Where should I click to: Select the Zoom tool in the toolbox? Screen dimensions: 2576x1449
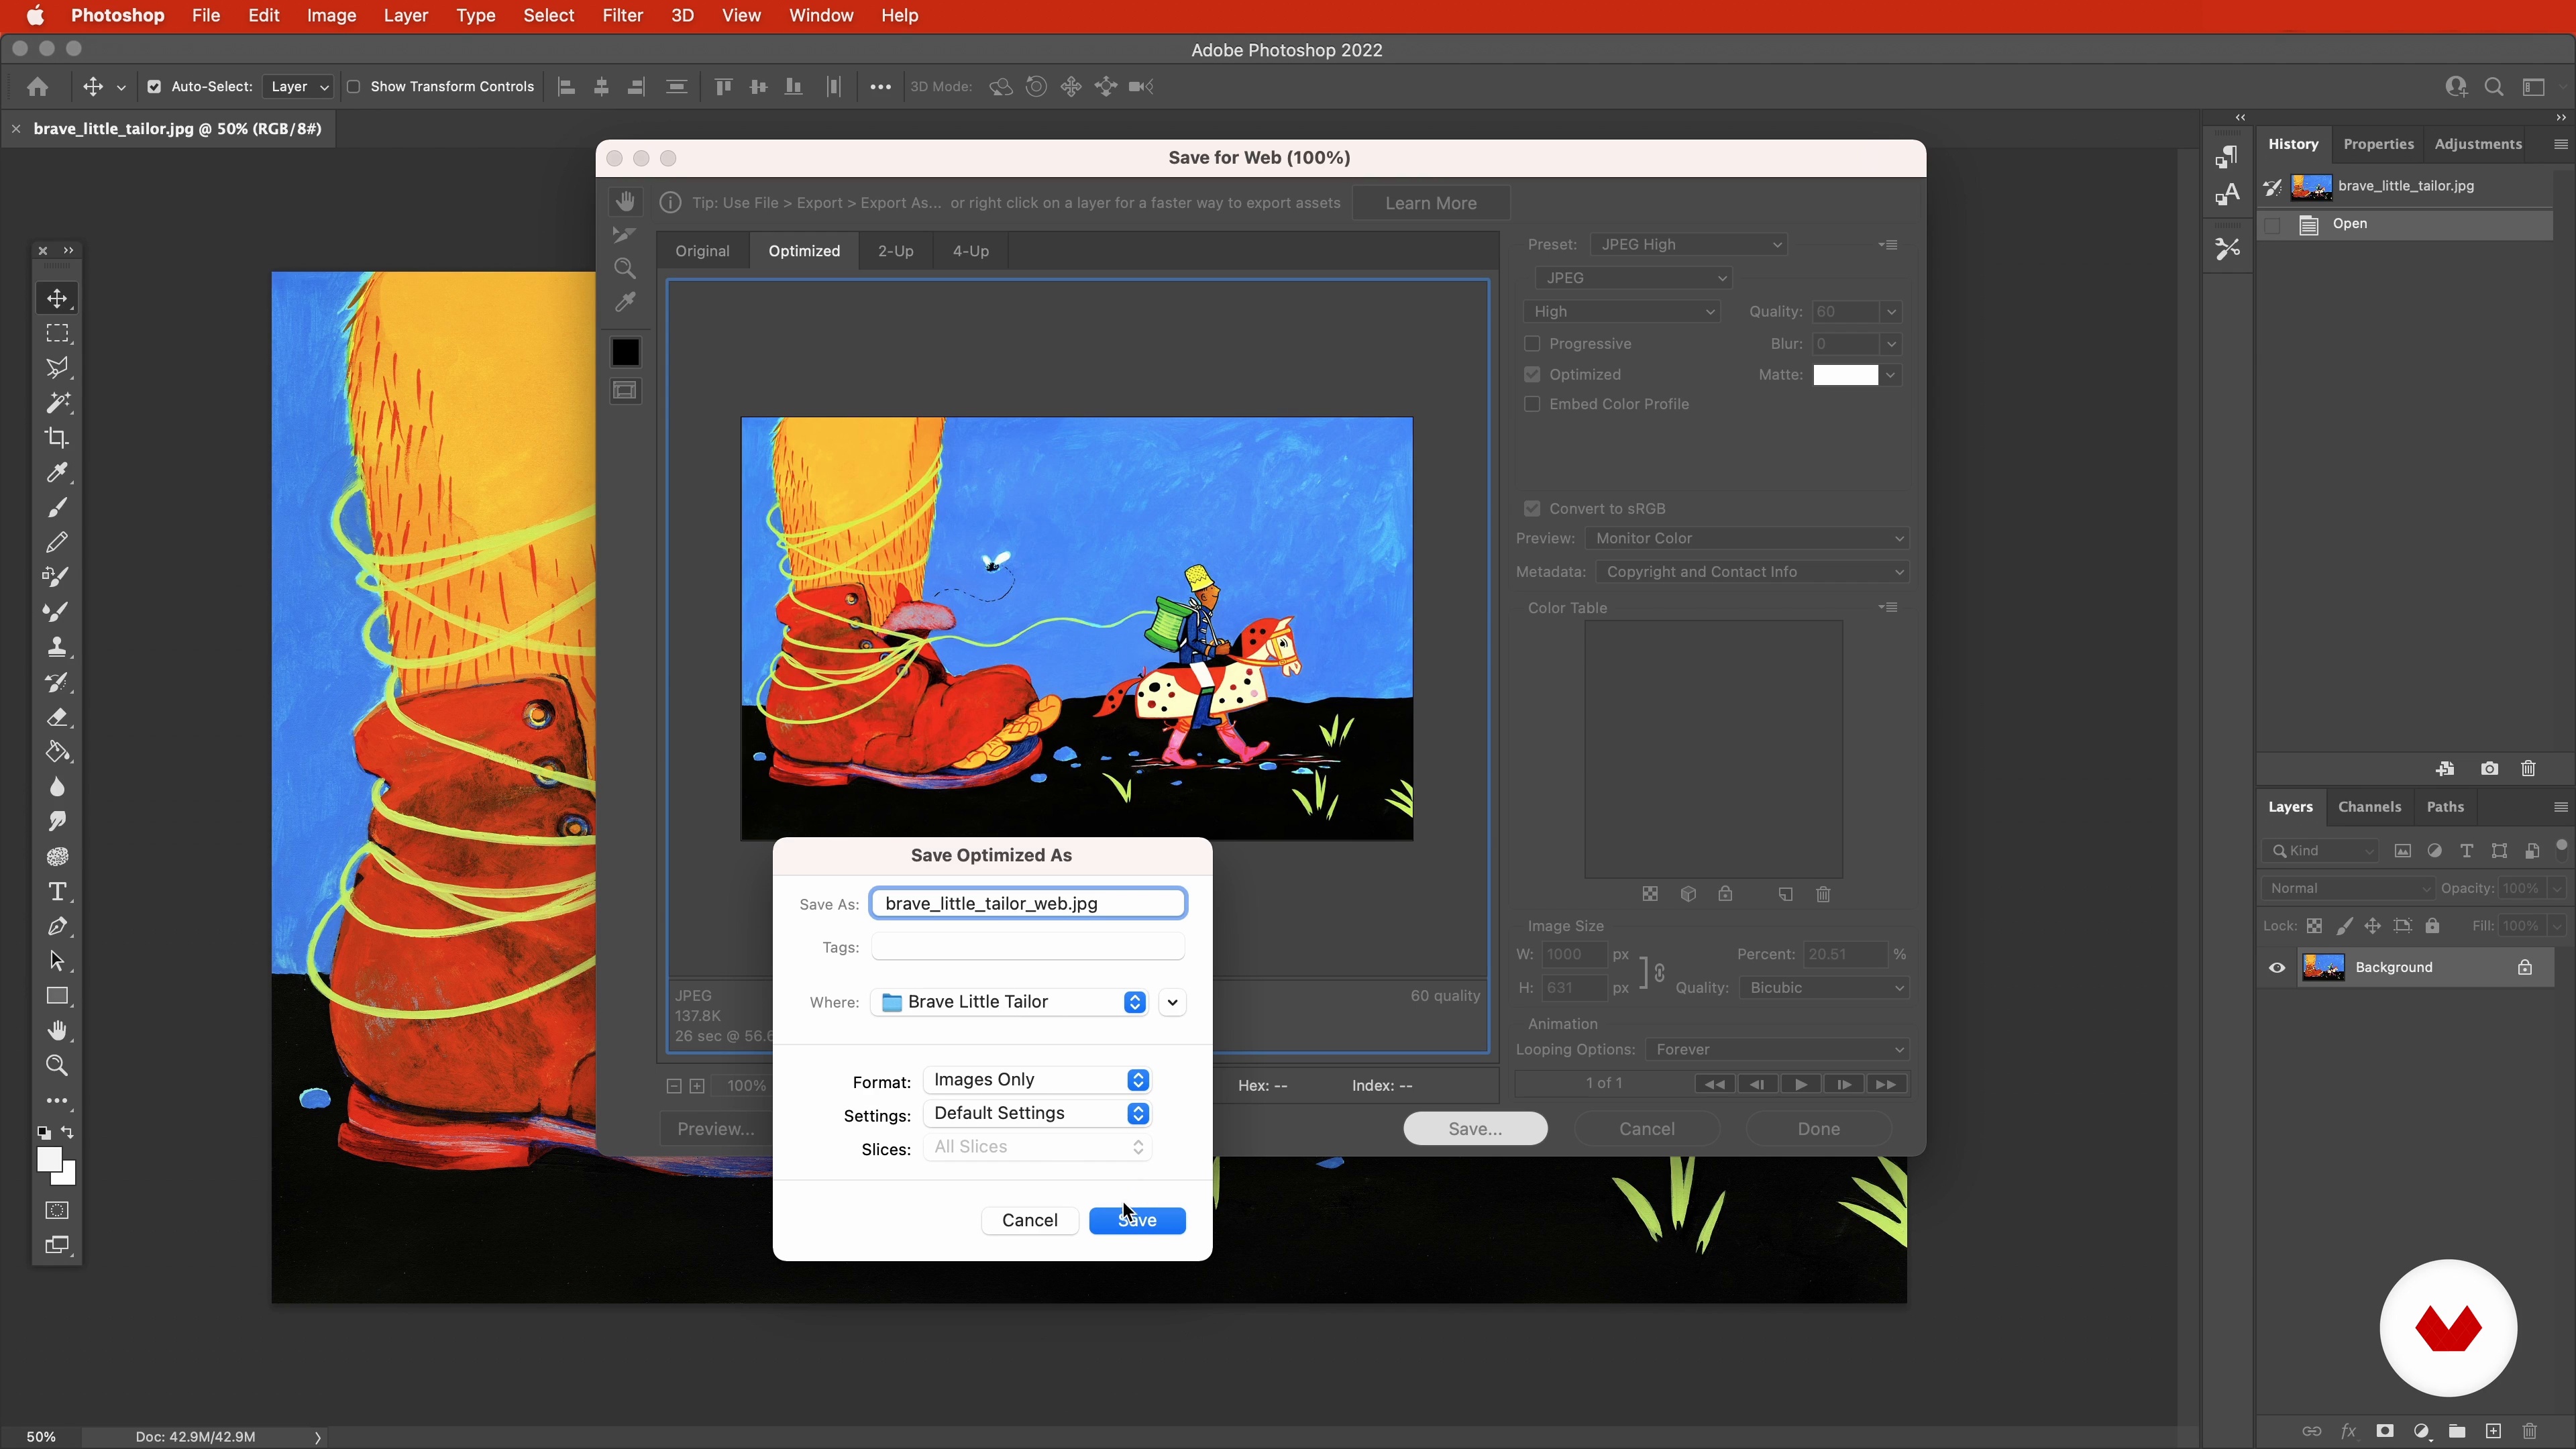(57, 1066)
